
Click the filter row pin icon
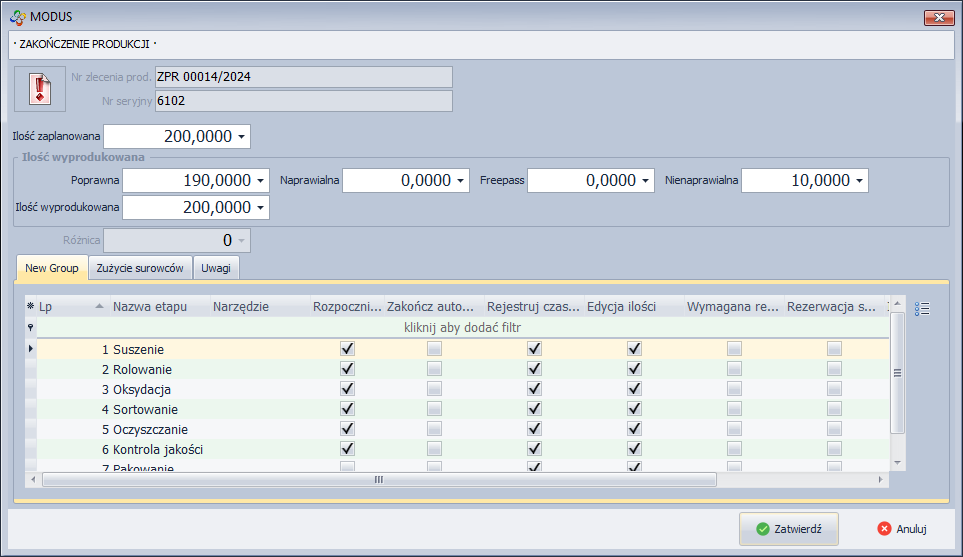tap(30, 328)
